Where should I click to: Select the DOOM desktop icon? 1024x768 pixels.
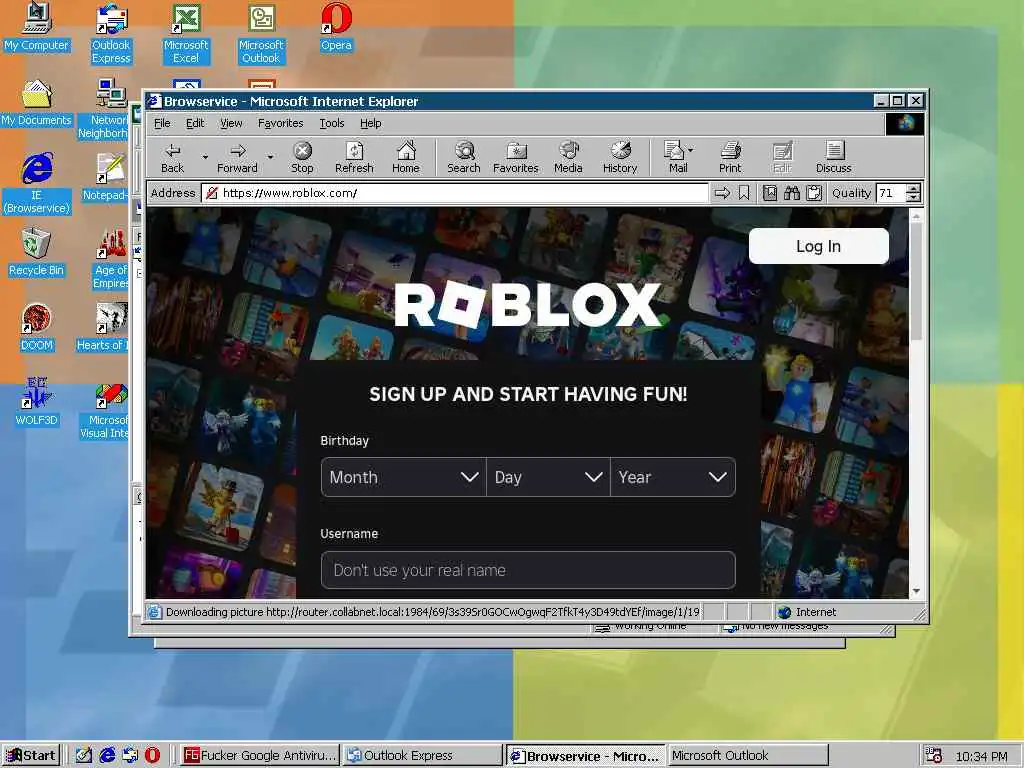36,328
